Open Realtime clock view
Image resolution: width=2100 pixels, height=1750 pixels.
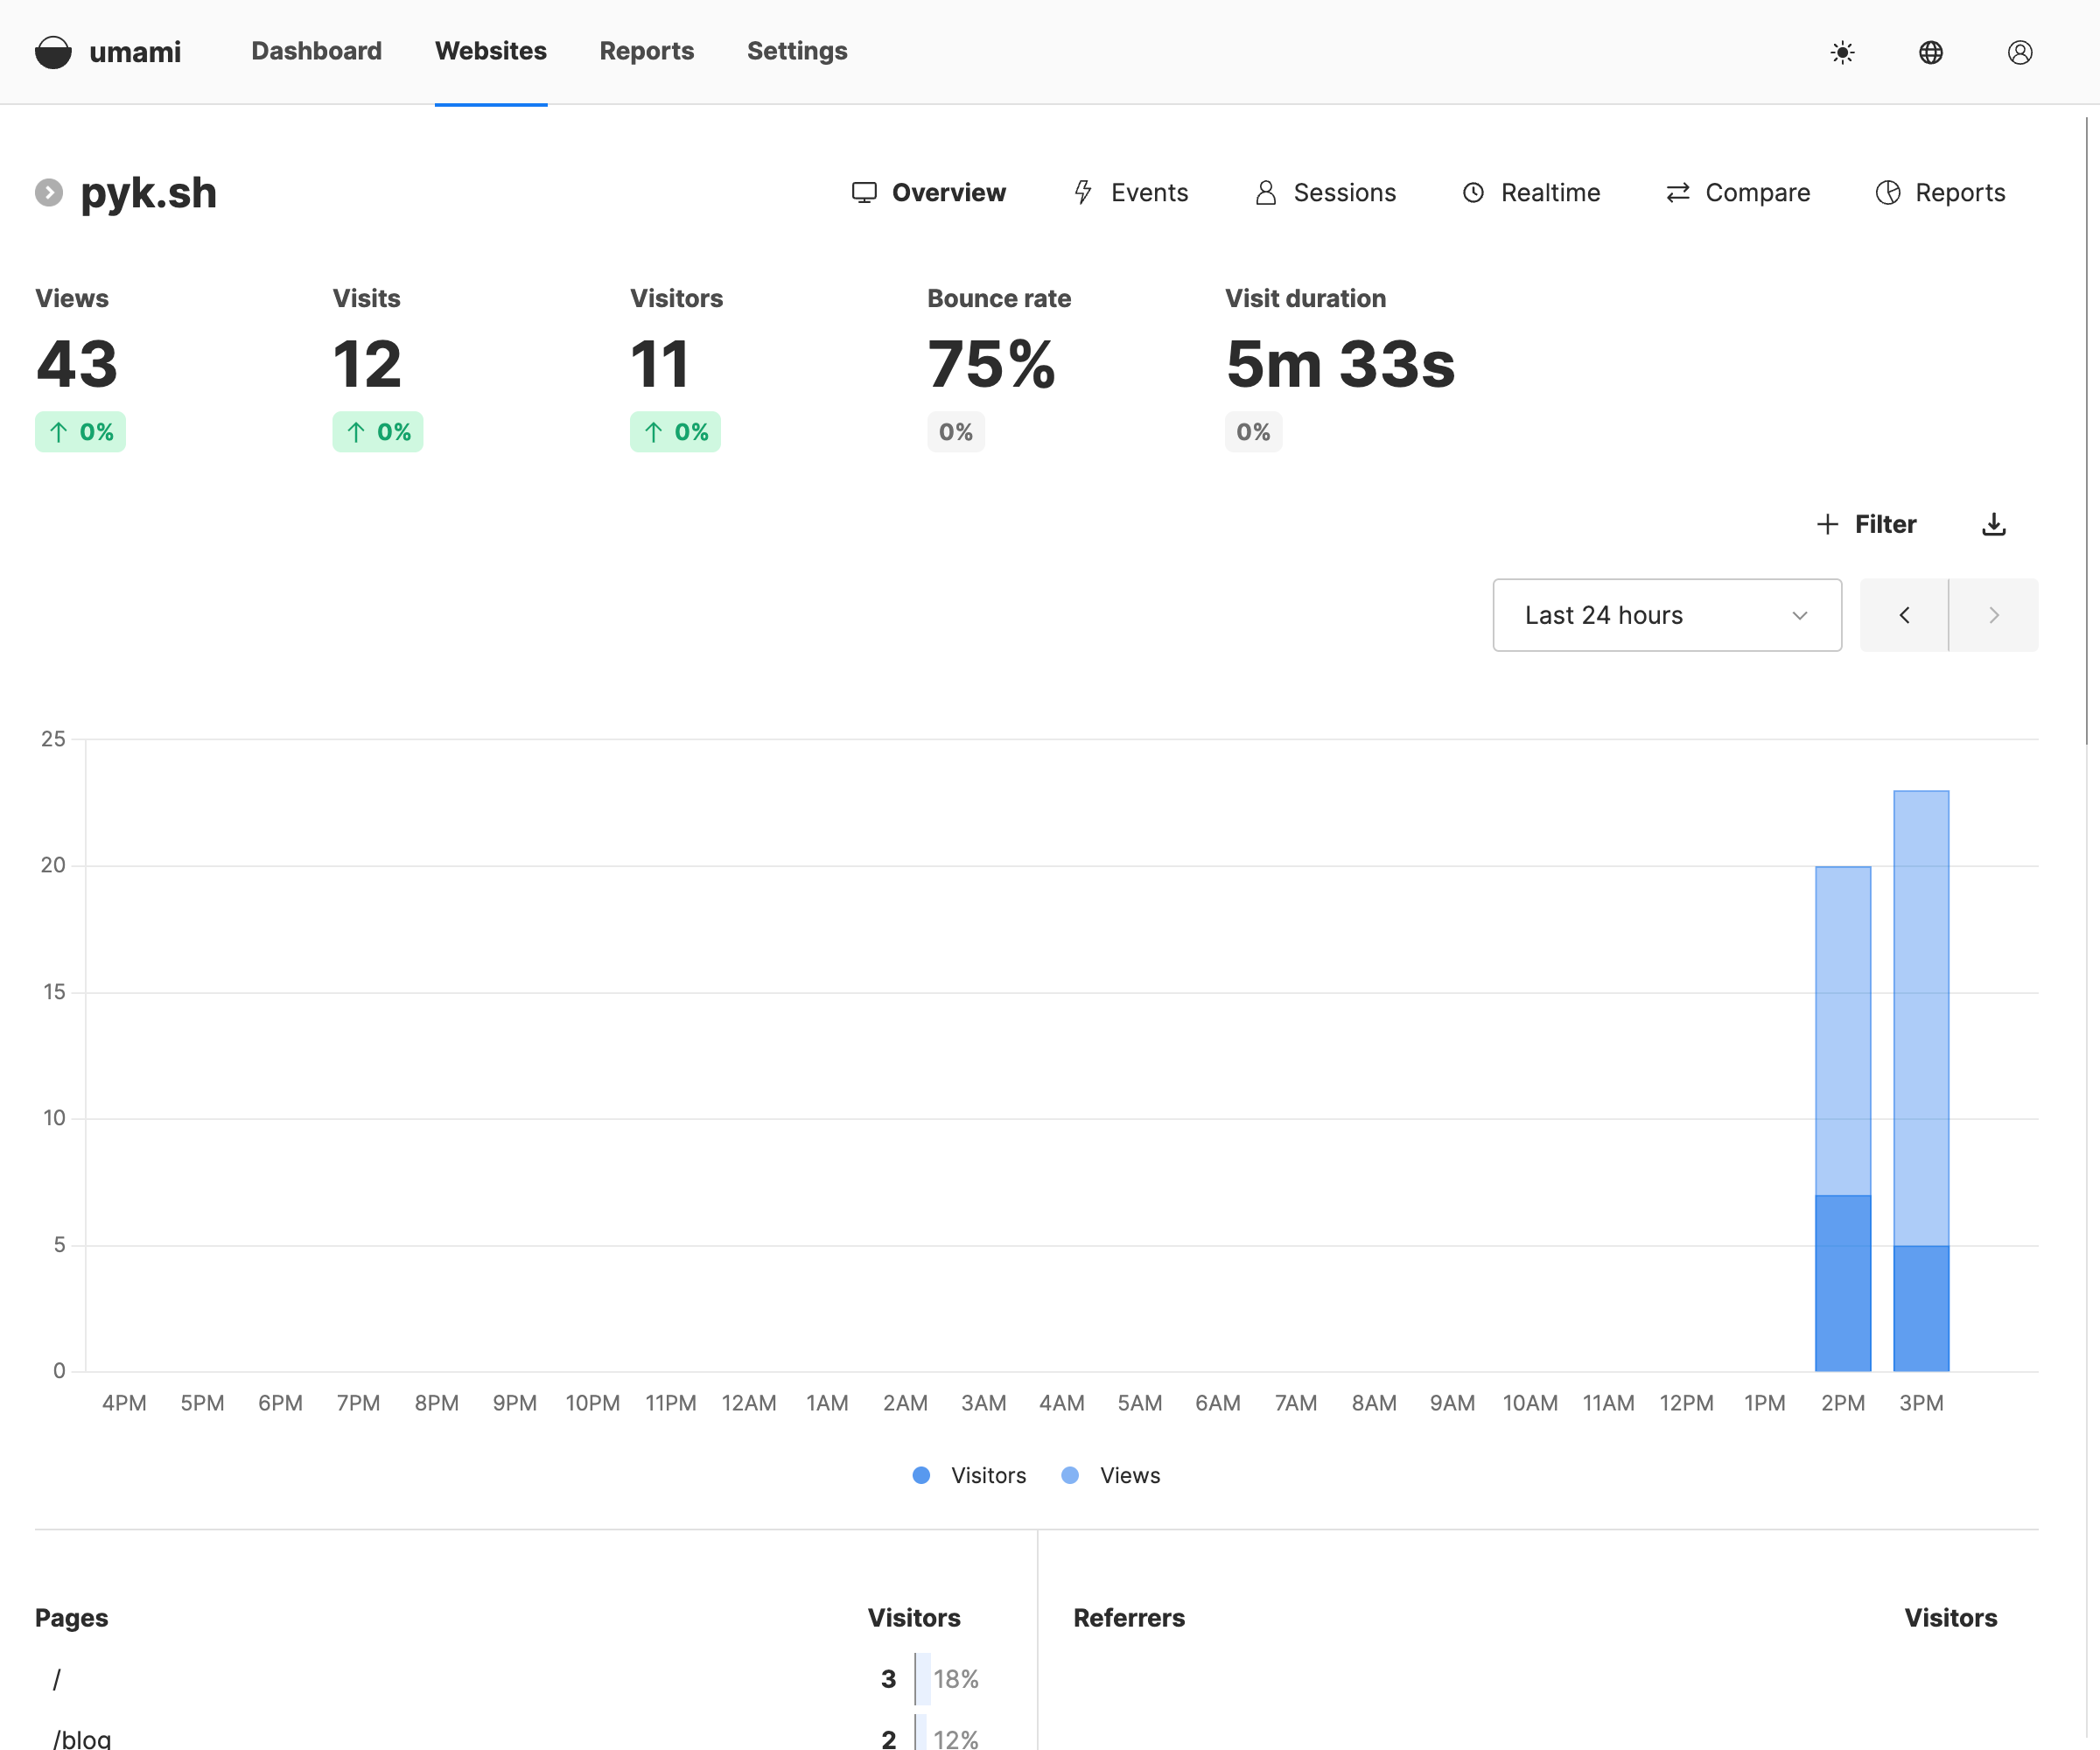[1531, 192]
